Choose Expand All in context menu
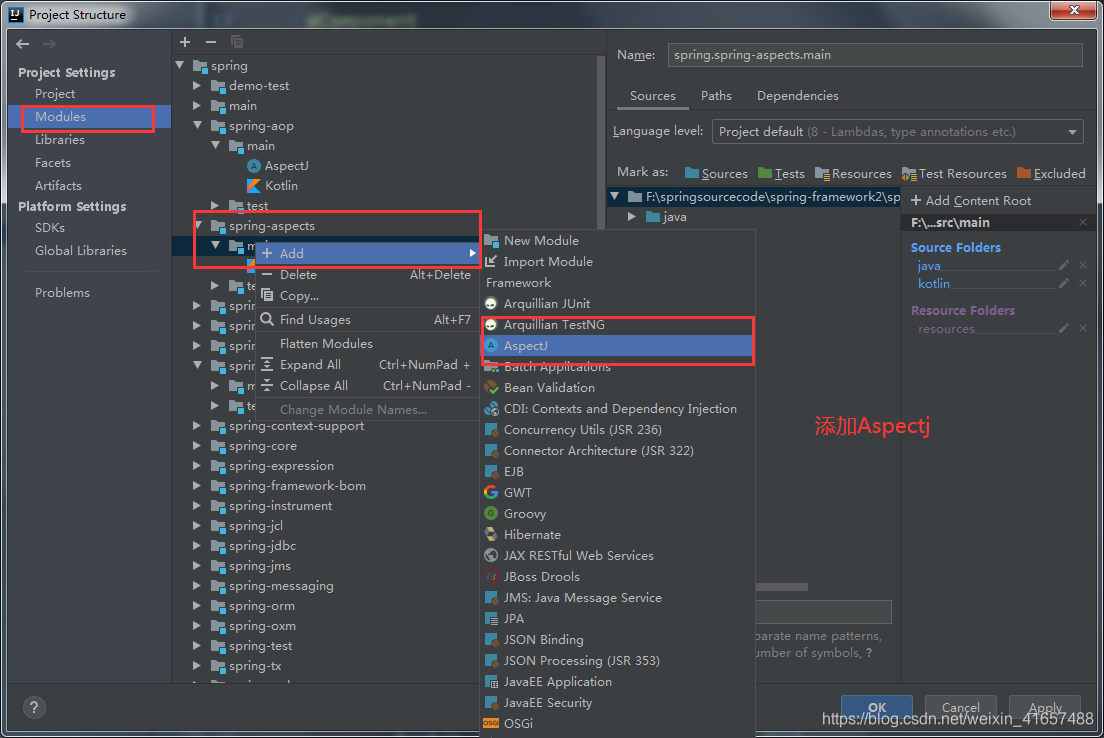 pyautogui.click(x=368, y=365)
